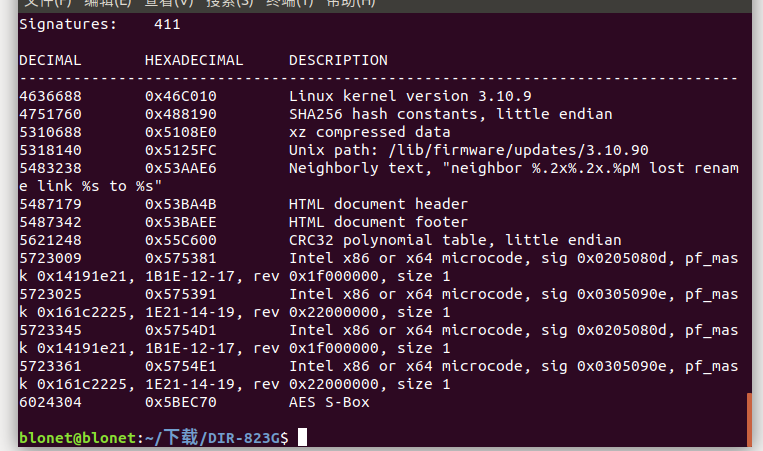Click the HEXADECIMAL column header
The height and width of the screenshot is (451, 763).
click(x=194, y=60)
